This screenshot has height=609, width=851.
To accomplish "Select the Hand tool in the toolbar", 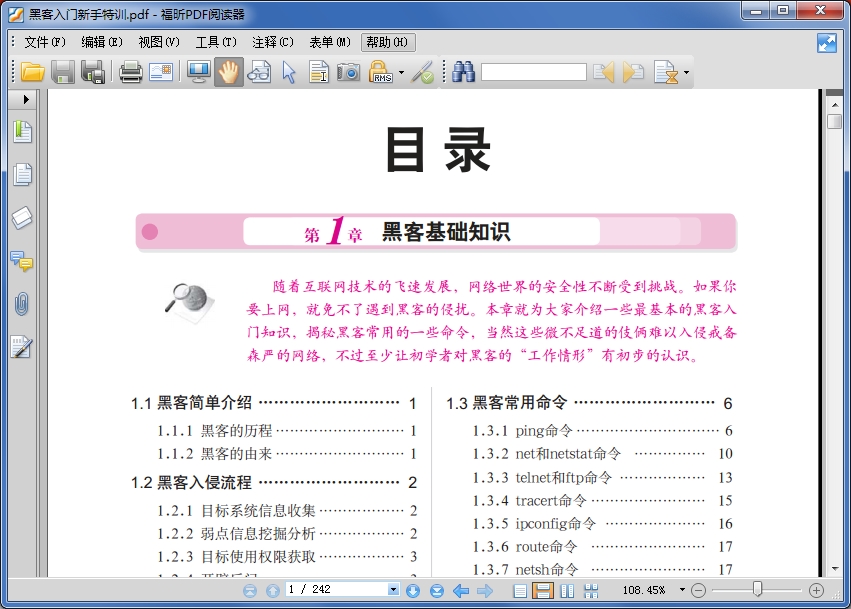I will coord(228,72).
